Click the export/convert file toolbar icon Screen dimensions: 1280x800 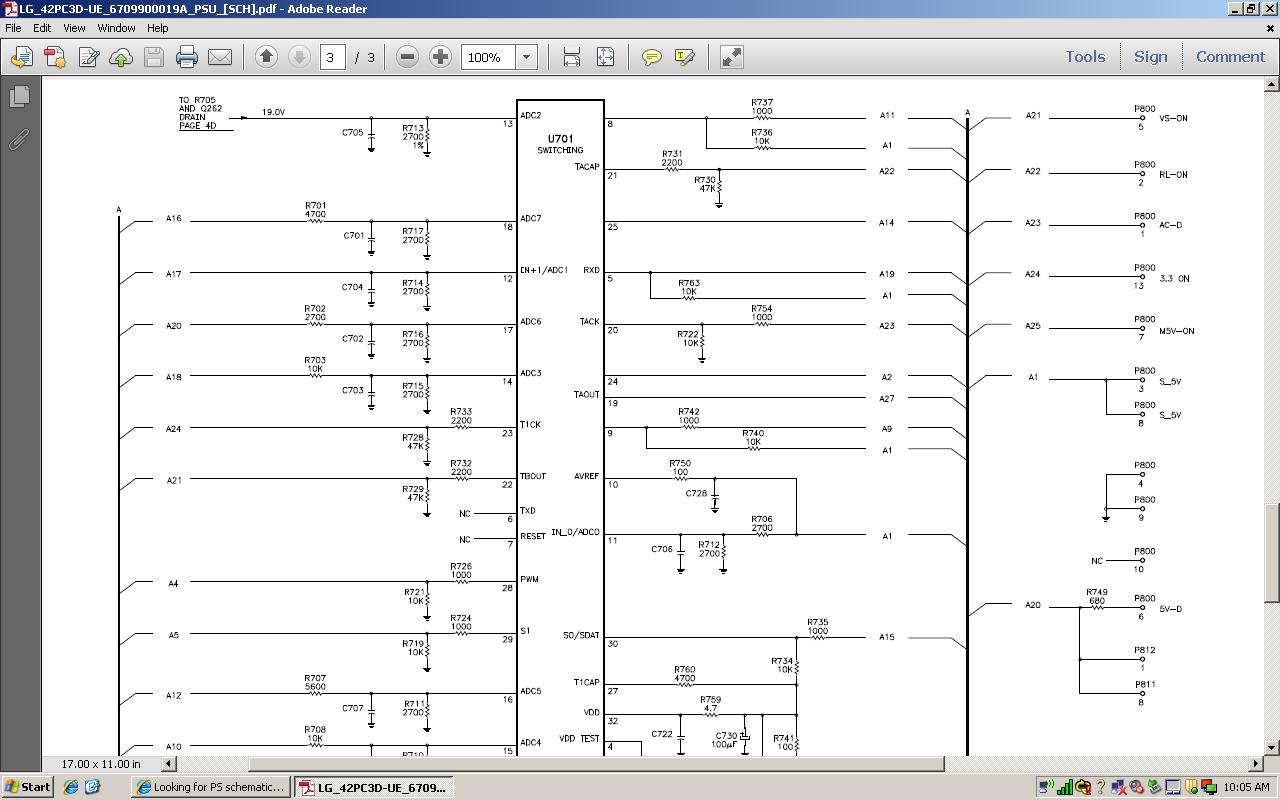point(21,57)
